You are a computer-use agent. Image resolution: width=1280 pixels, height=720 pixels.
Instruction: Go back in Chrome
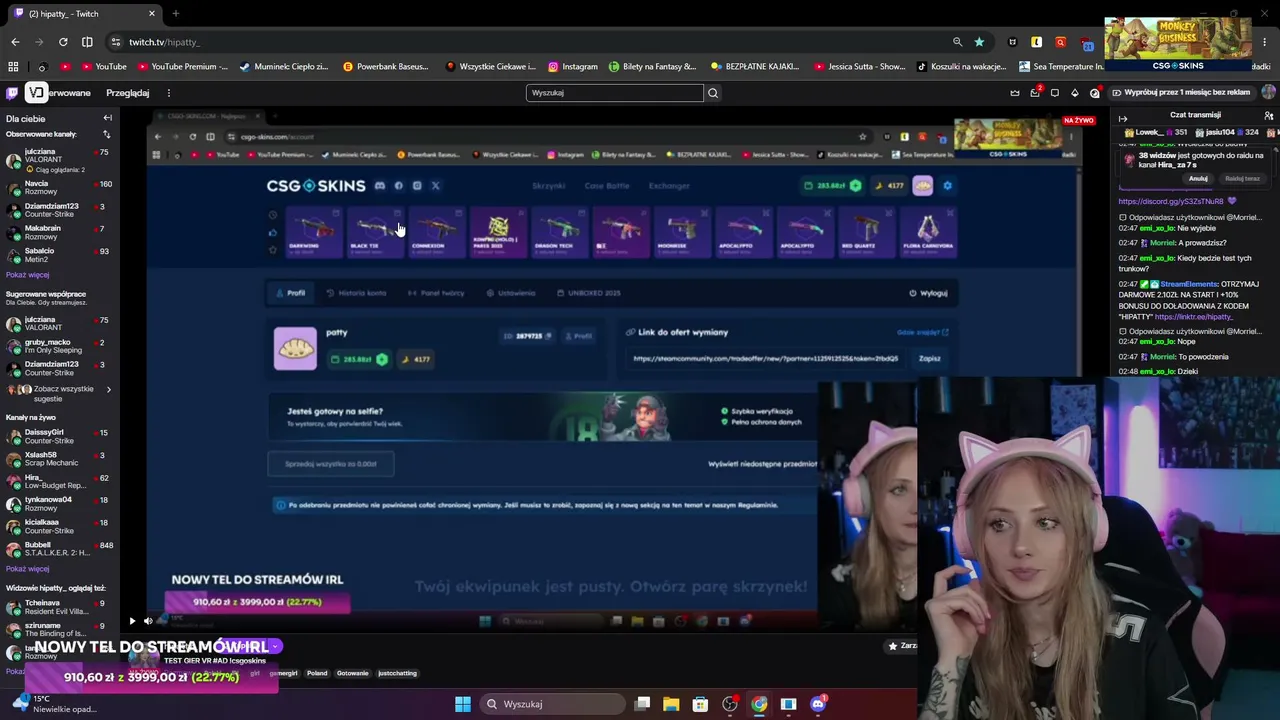15,42
